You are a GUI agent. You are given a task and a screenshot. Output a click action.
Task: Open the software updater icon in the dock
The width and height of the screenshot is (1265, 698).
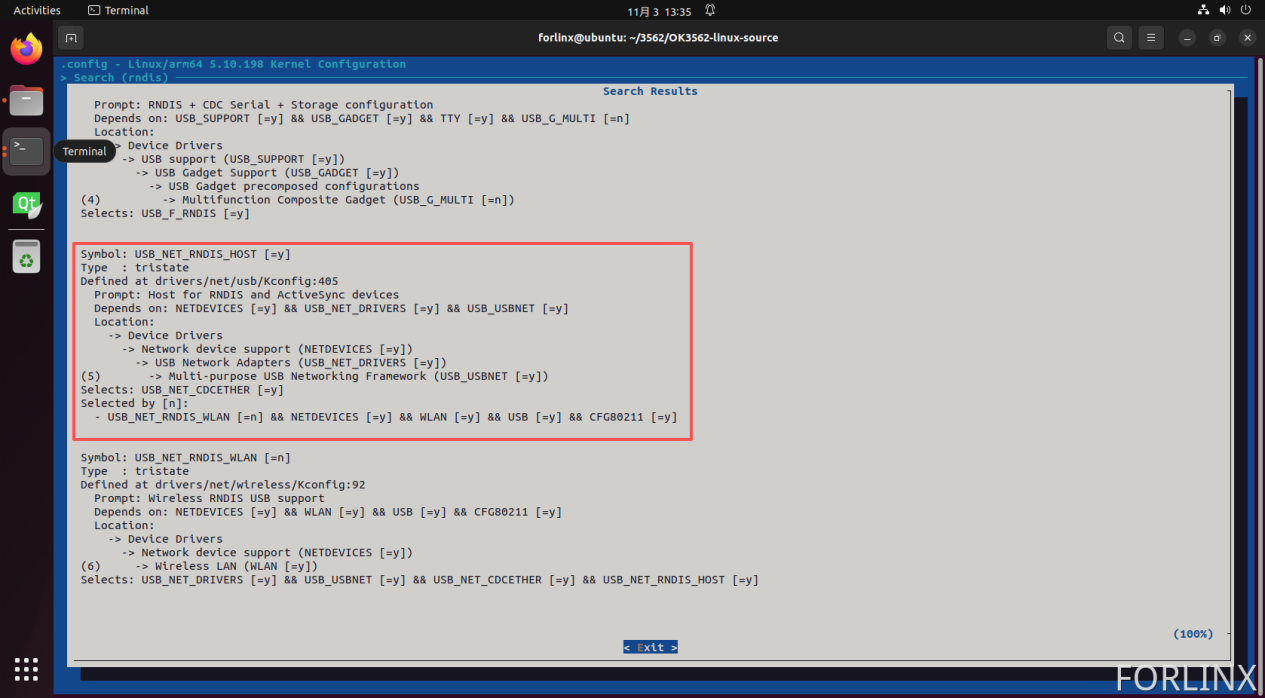[x=25, y=257]
